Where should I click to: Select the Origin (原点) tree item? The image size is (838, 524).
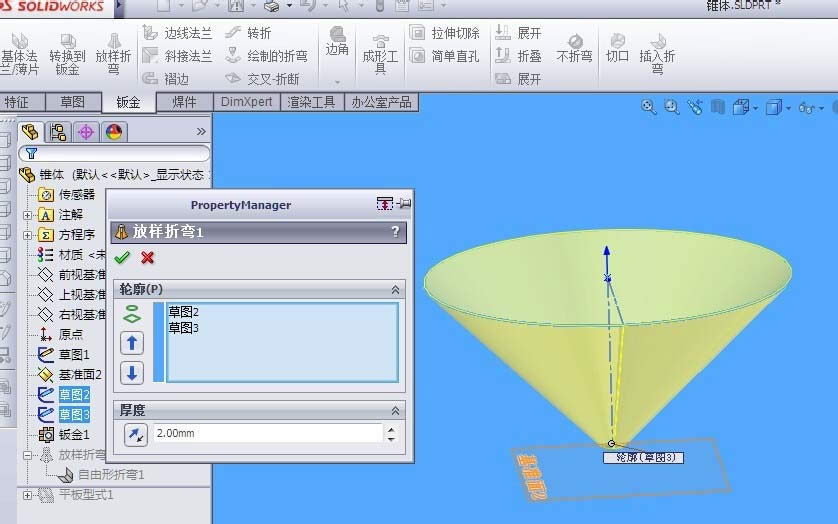point(61,335)
